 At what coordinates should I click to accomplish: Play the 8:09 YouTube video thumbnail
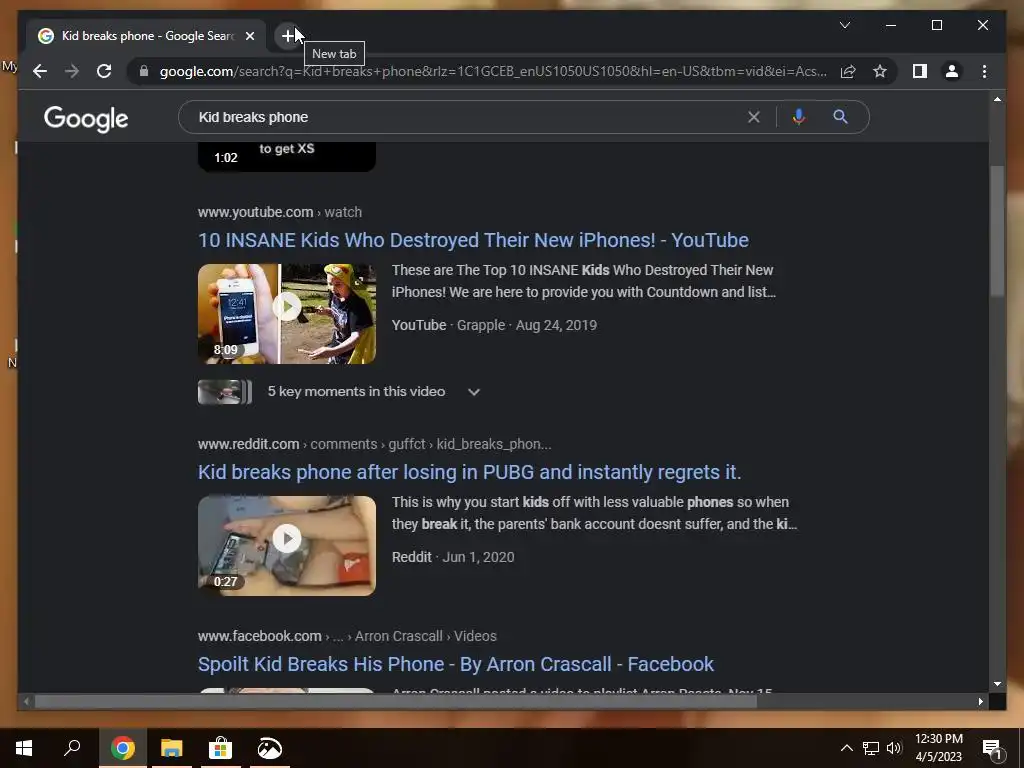(x=287, y=313)
